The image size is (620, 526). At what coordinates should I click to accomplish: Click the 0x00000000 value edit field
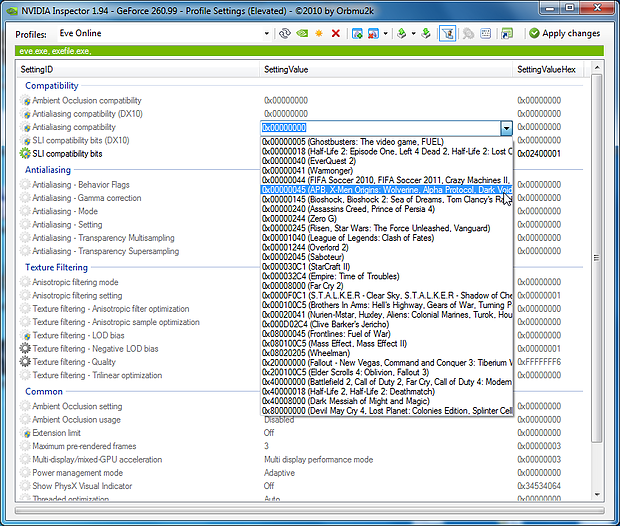coord(381,128)
